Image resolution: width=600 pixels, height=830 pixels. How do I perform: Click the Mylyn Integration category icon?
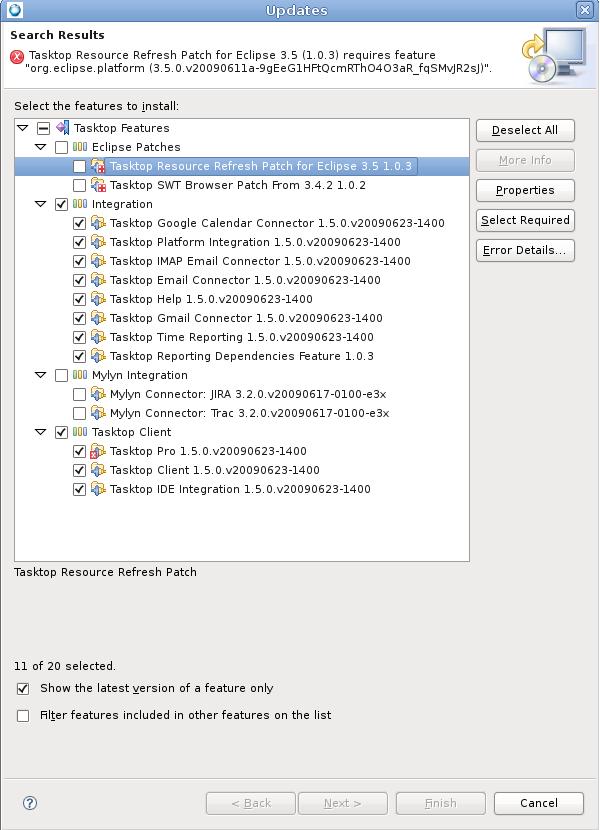(80, 375)
